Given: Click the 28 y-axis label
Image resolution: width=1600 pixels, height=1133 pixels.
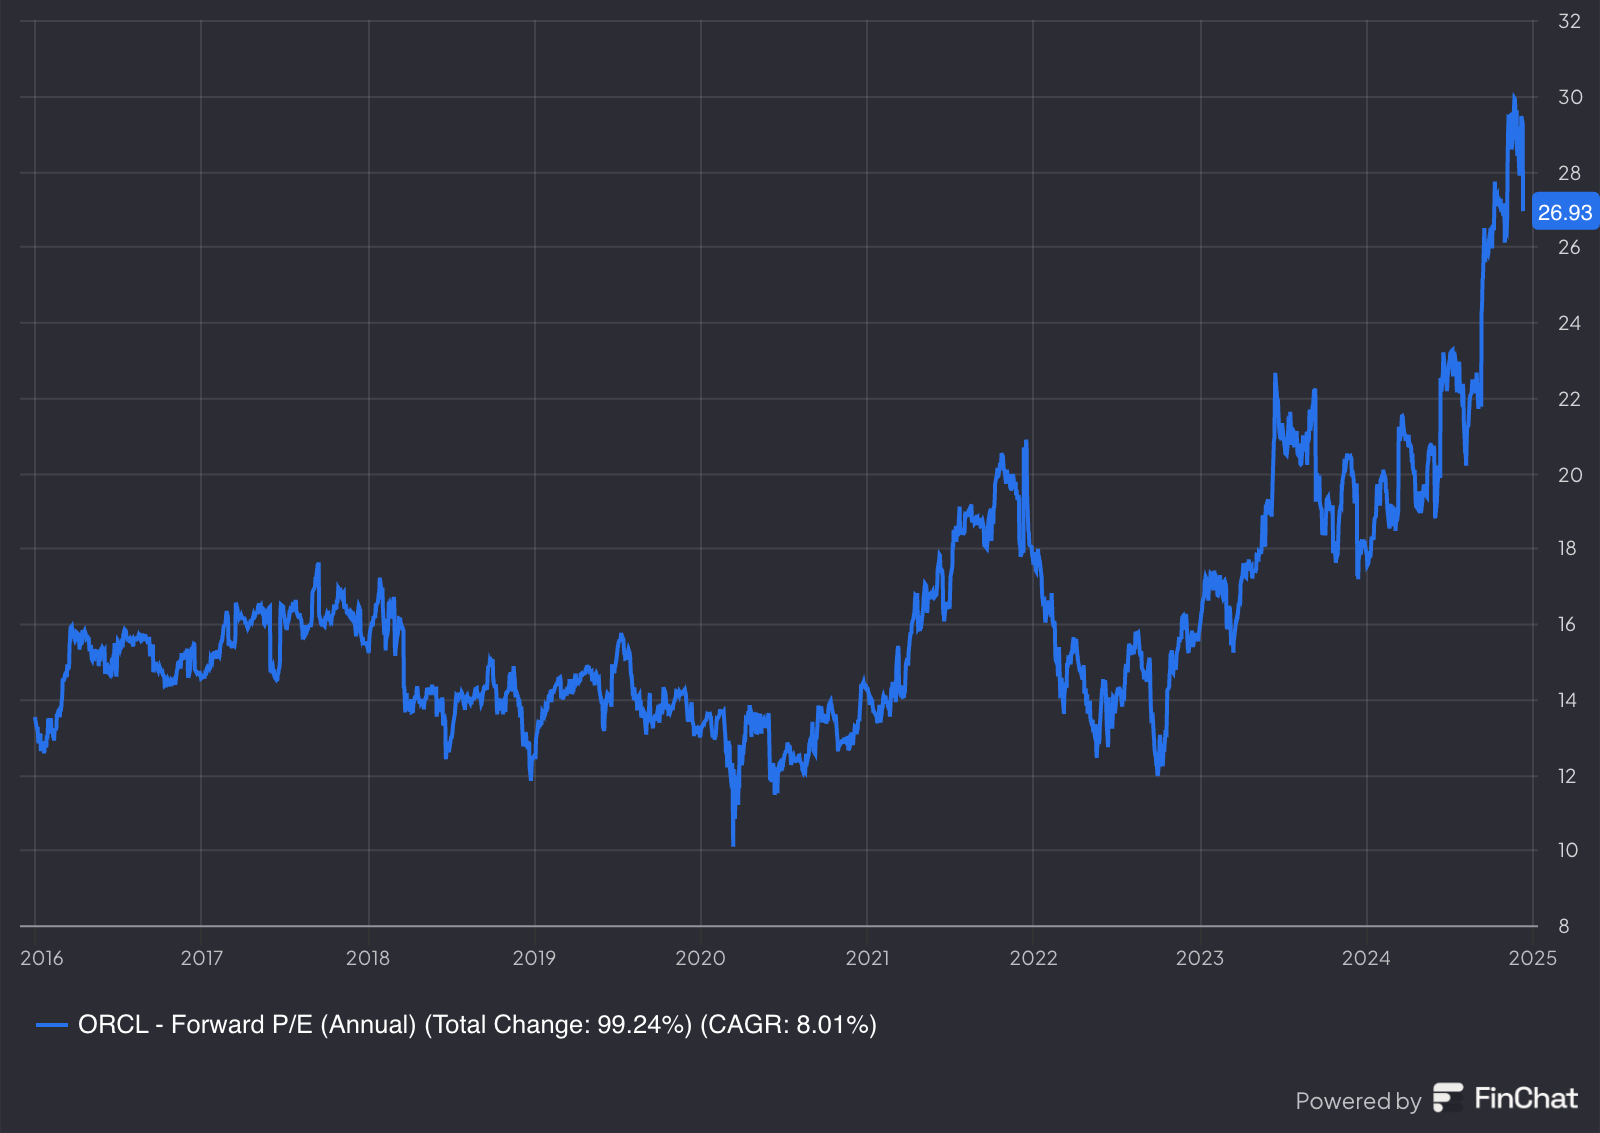Looking at the screenshot, I should [x=1570, y=173].
